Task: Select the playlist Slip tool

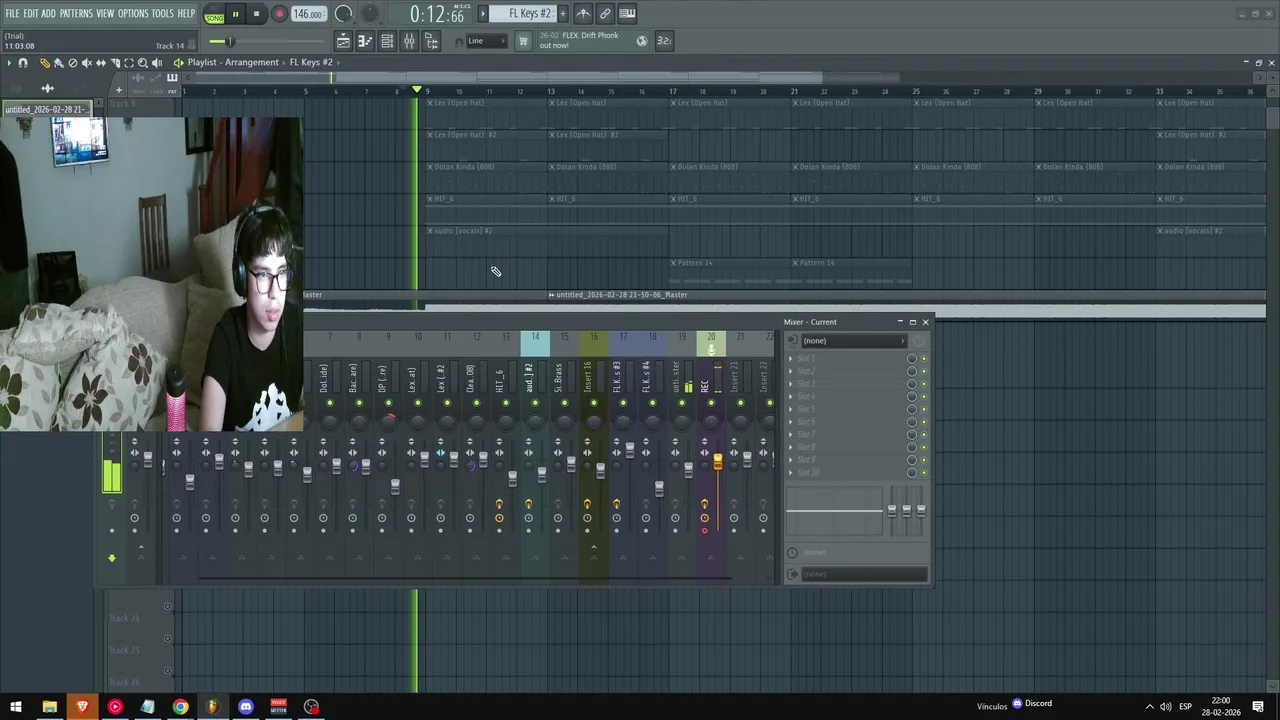Action: click(x=100, y=63)
